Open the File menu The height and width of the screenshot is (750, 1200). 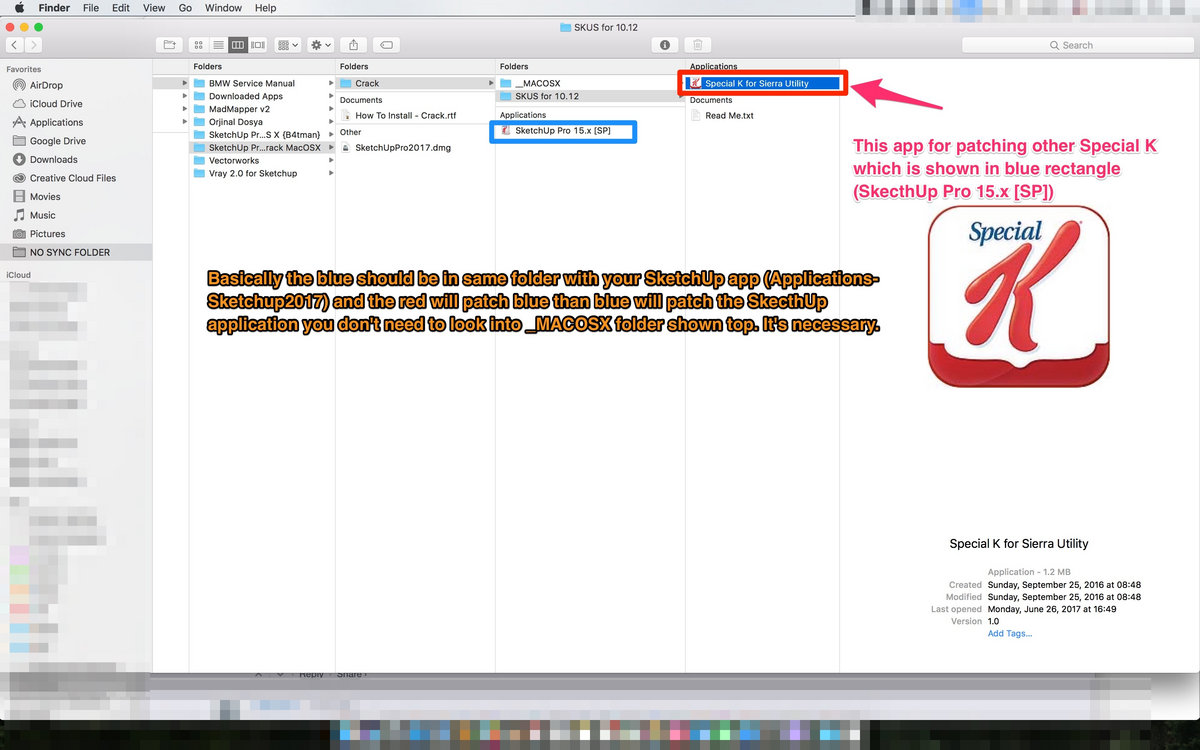tap(91, 8)
